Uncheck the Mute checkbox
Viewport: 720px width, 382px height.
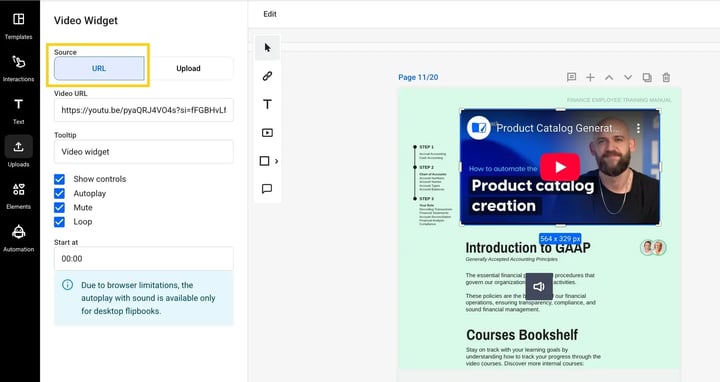tap(59, 208)
